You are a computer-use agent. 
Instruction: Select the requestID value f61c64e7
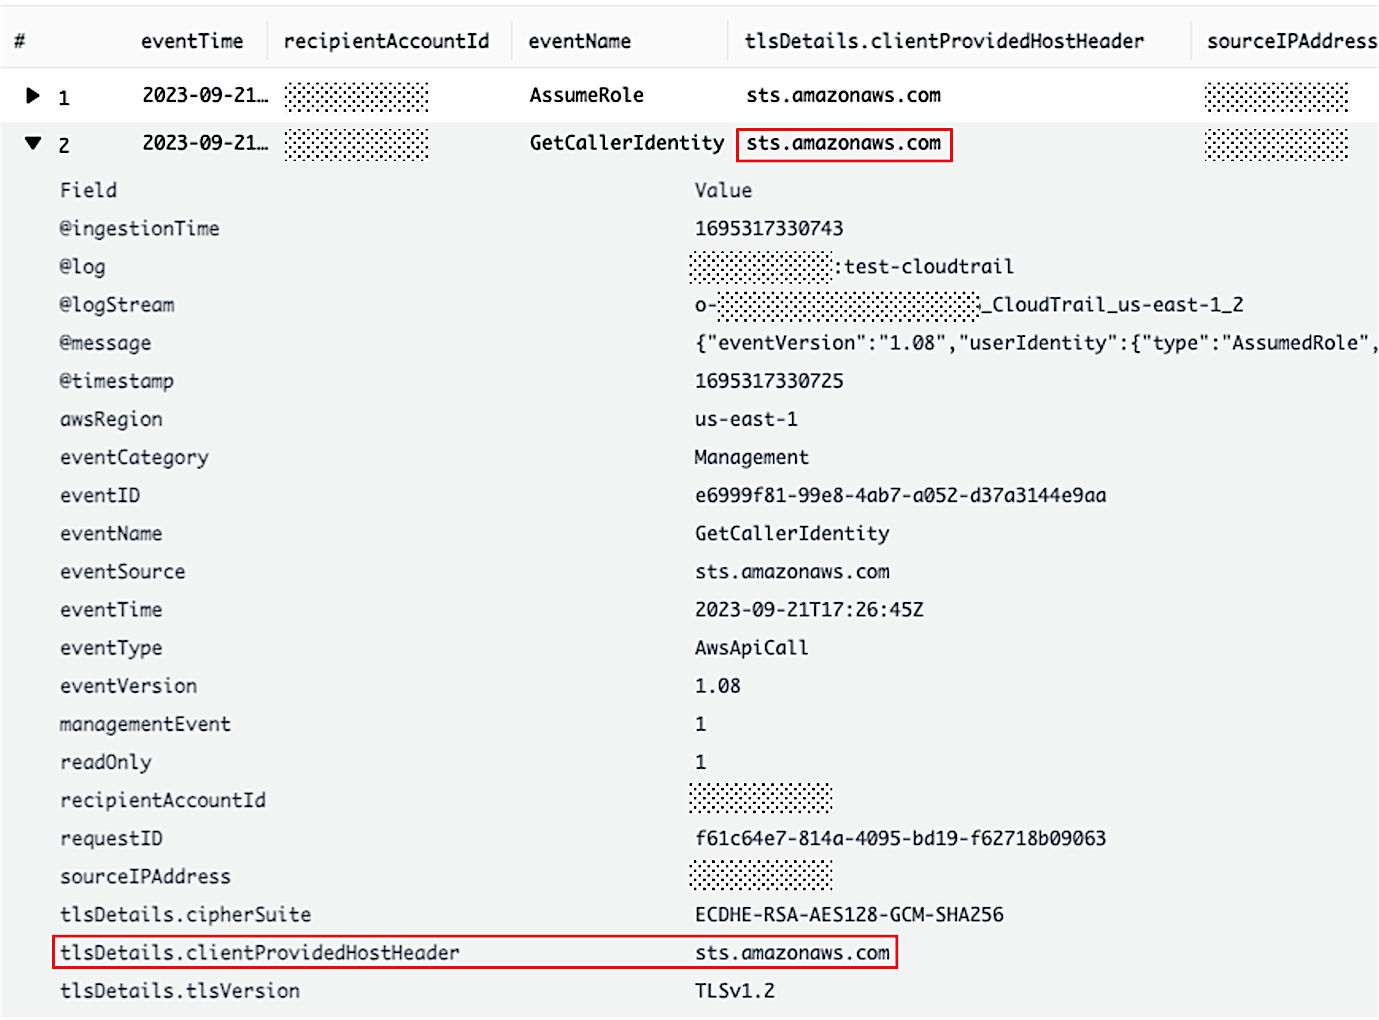tap(900, 838)
